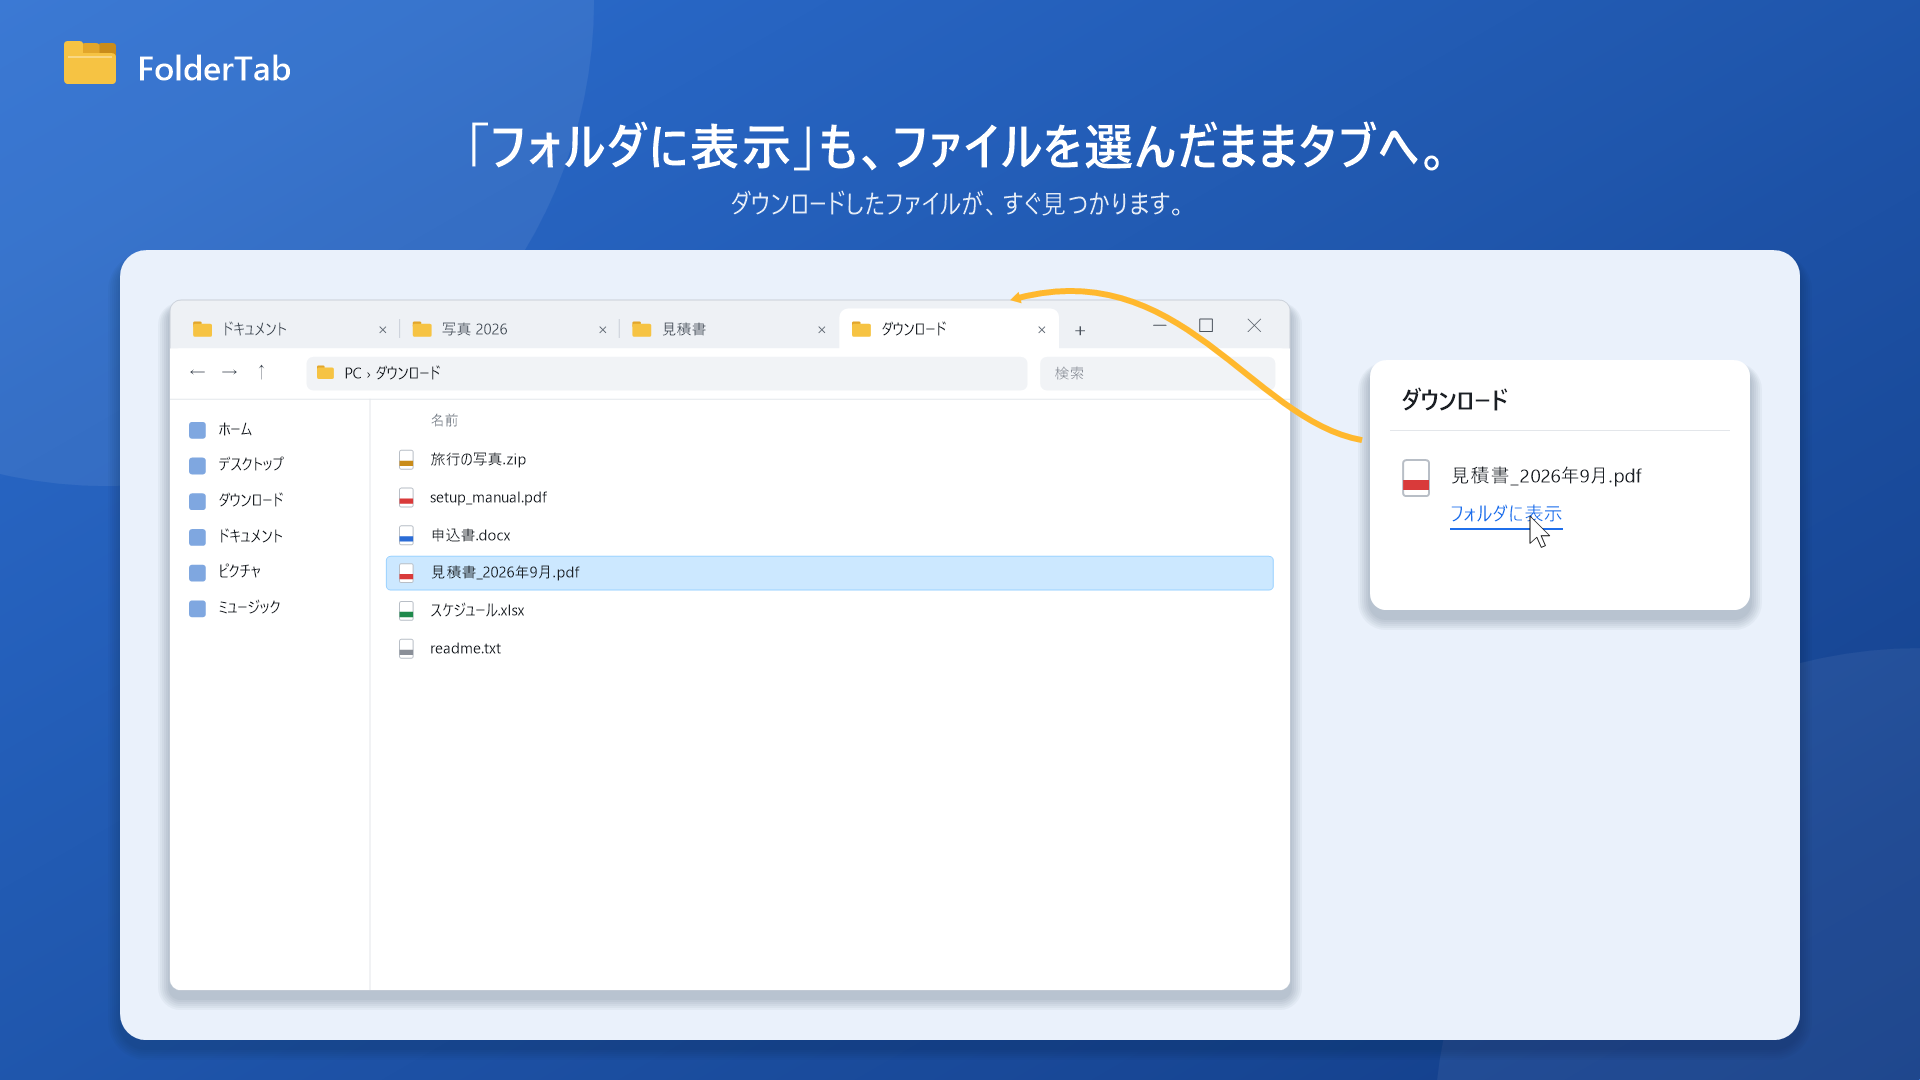Click the FolderTab logo folder icon
The width and height of the screenshot is (1920, 1080).
(90, 63)
